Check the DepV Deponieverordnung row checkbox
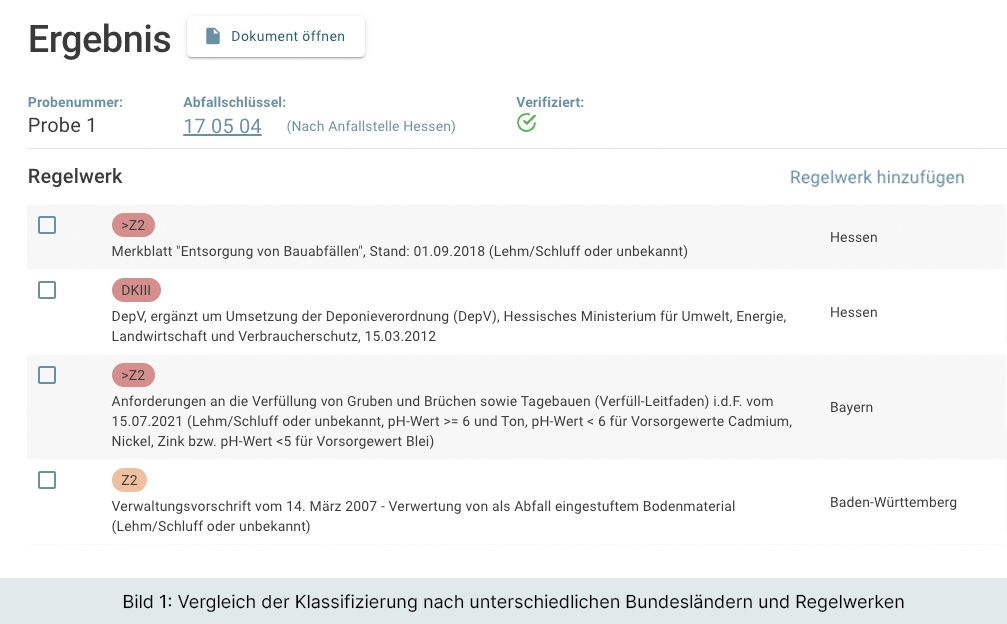The height and width of the screenshot is (624, 1007). [x=47, y=290]
